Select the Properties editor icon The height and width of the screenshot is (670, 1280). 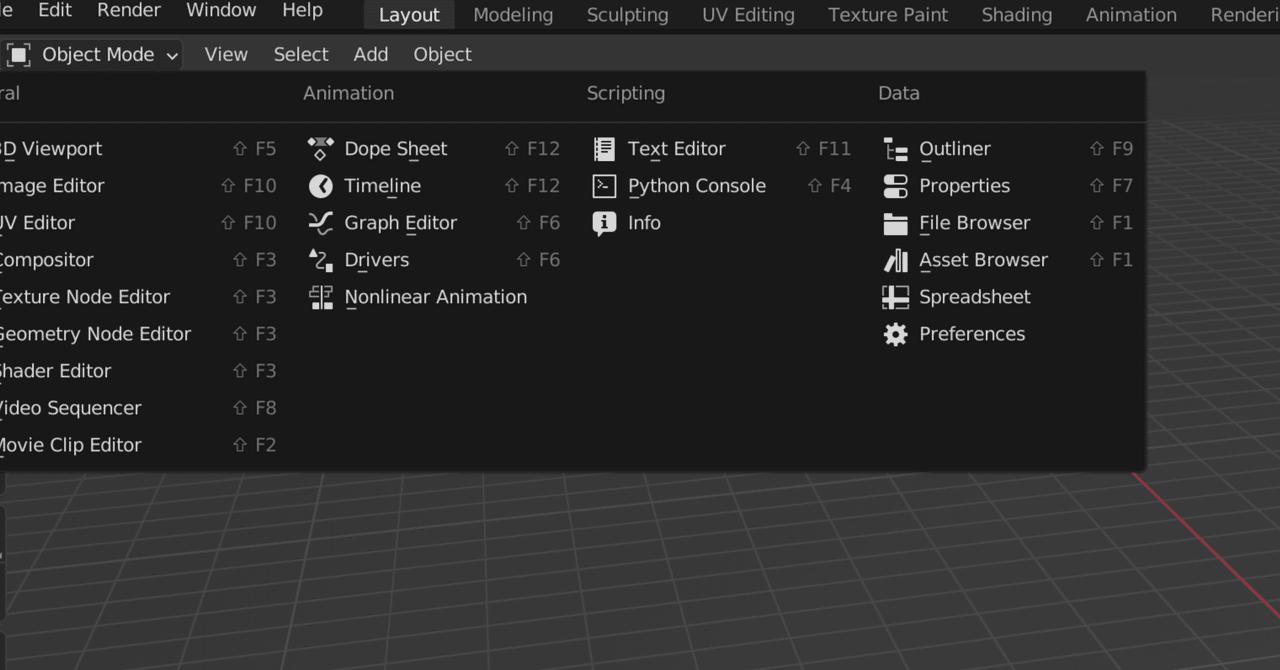click(895, 186)
